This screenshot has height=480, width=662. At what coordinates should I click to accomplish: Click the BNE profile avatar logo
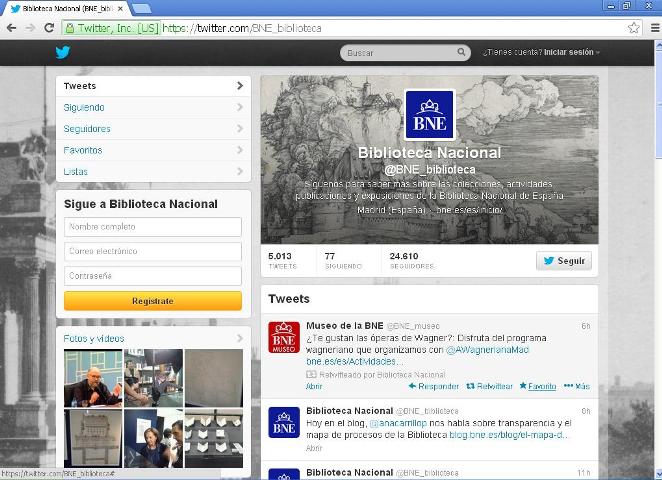tap(429, 115)
